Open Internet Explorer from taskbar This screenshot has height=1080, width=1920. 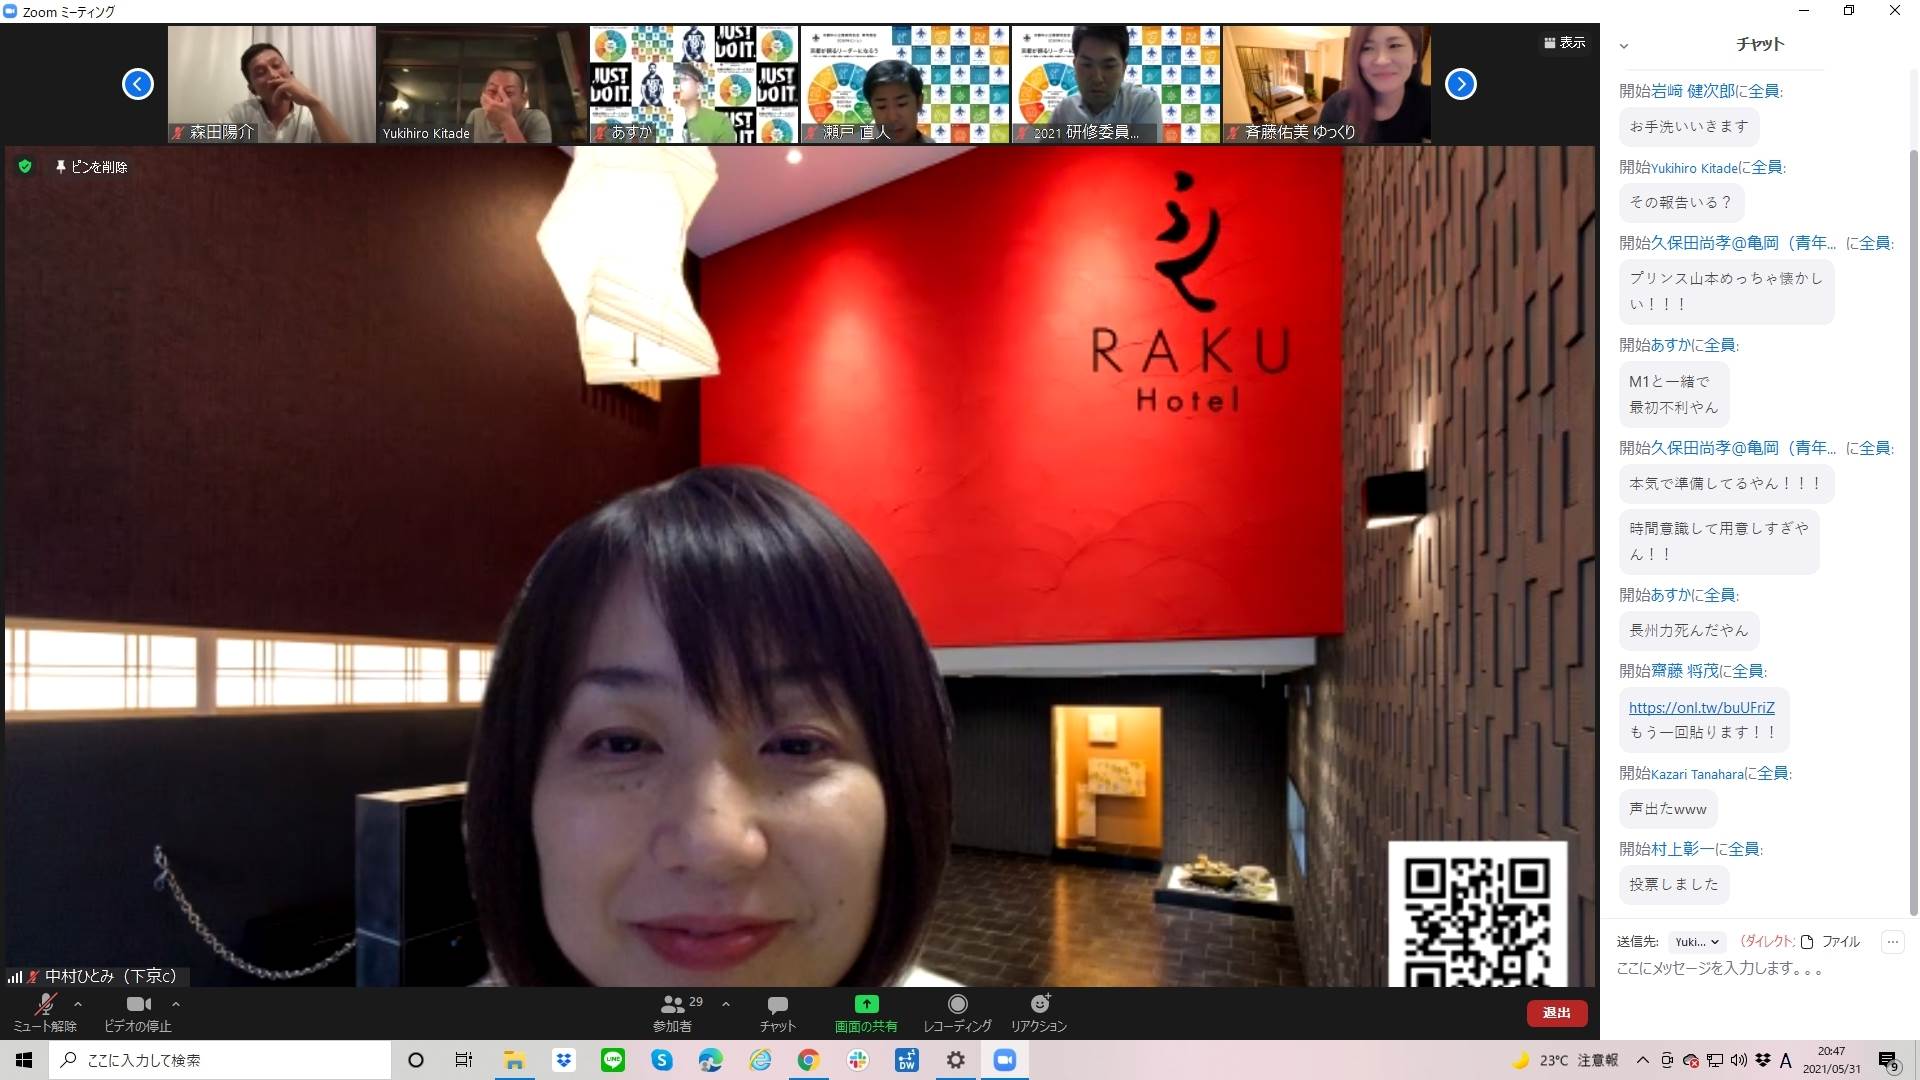click(760, 1060)
